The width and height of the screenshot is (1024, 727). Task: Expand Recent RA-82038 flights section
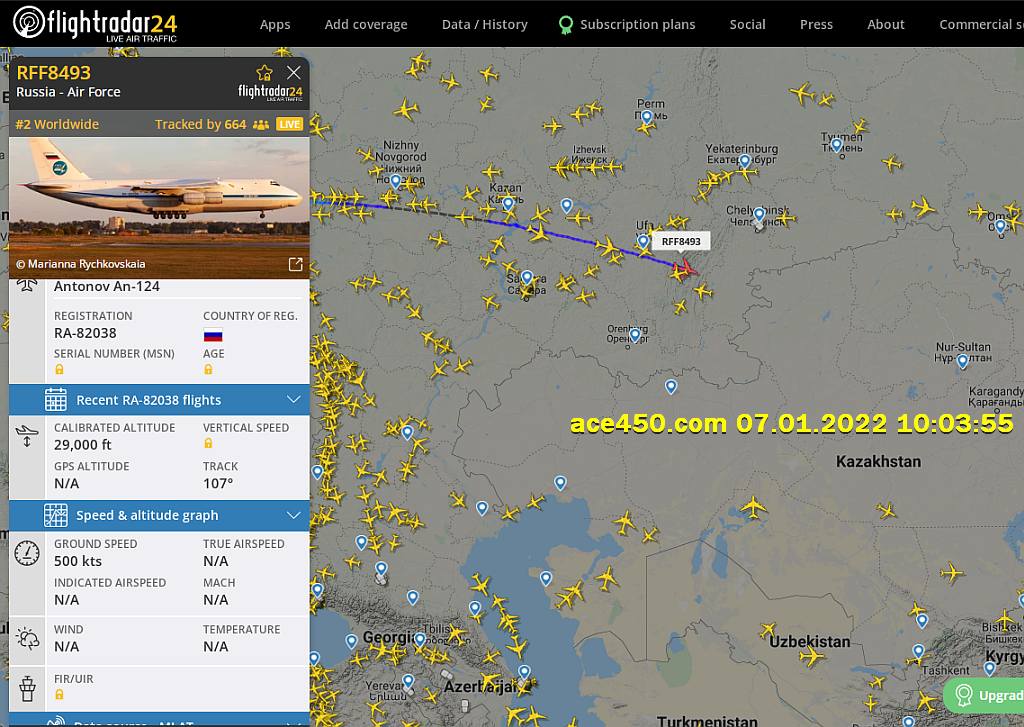(x=159, y=400)
